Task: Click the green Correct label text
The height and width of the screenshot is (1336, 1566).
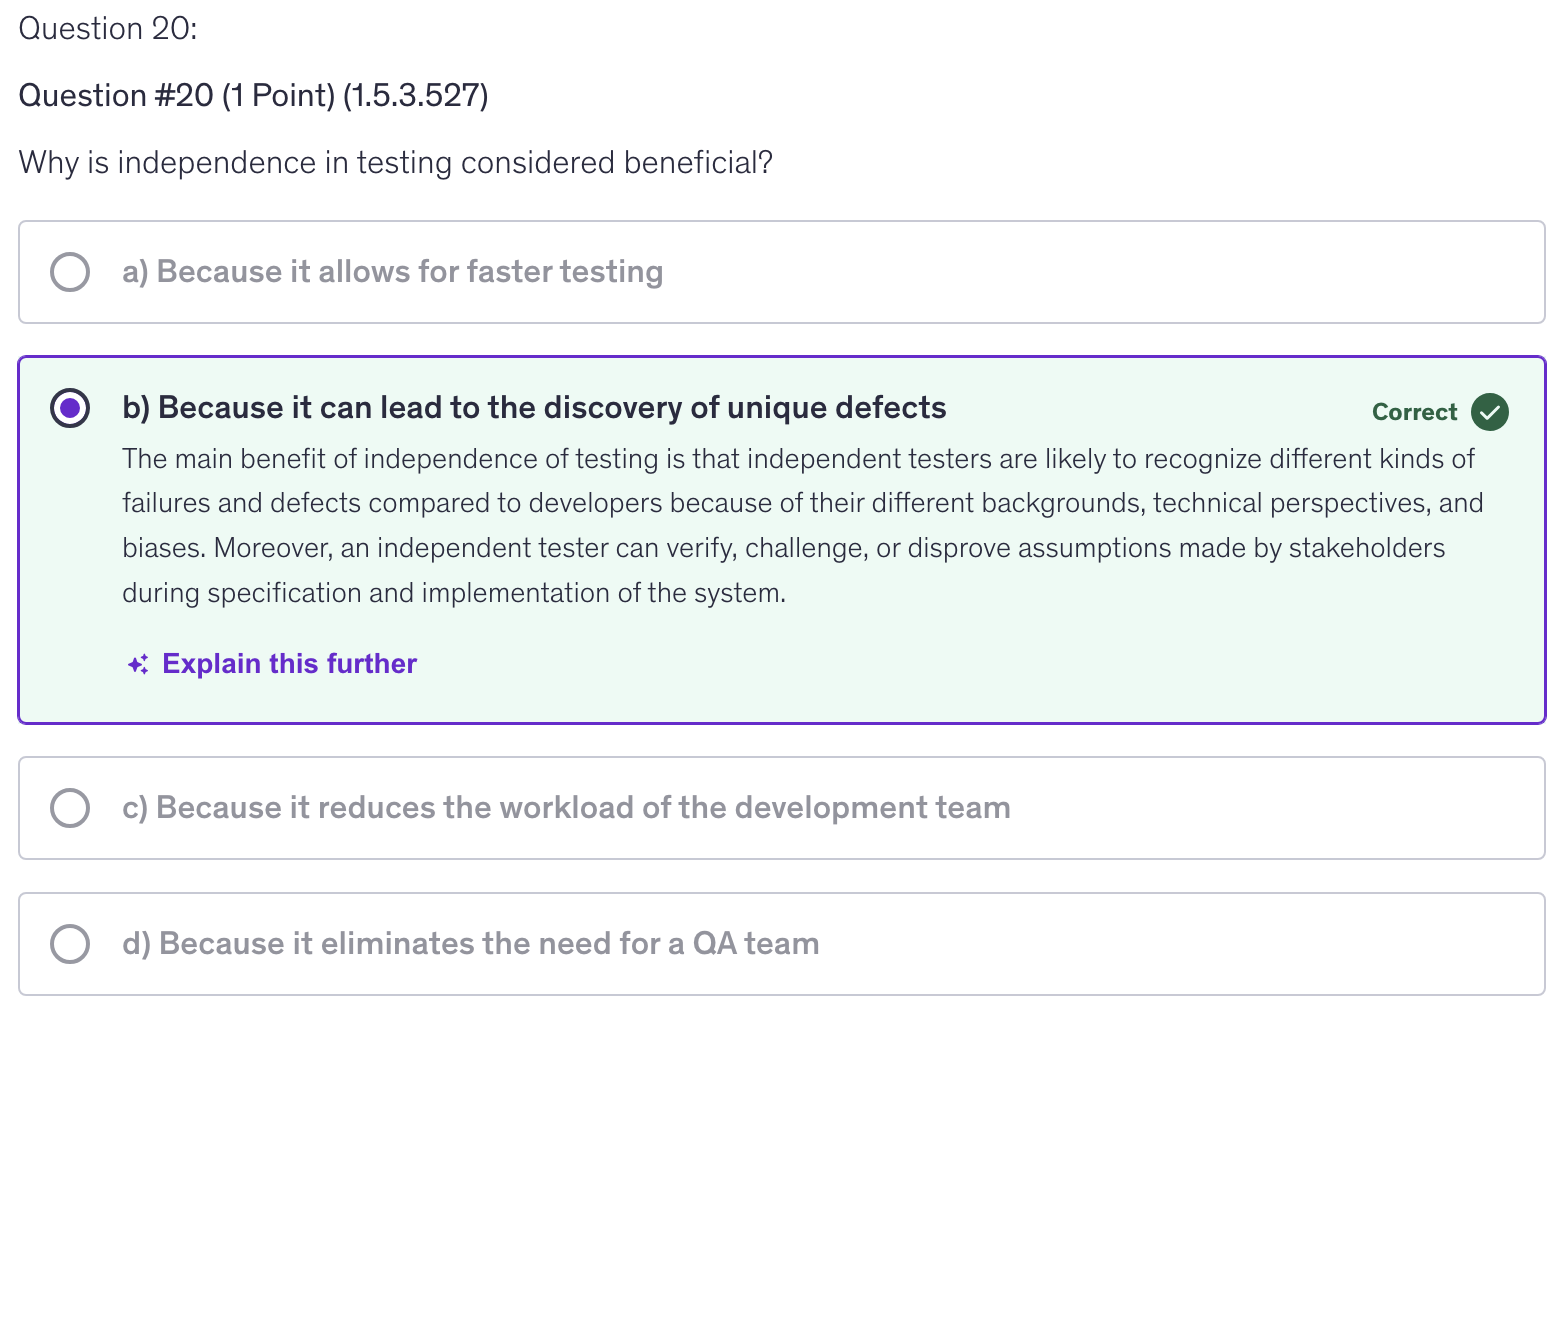Action: (1414, 412)
